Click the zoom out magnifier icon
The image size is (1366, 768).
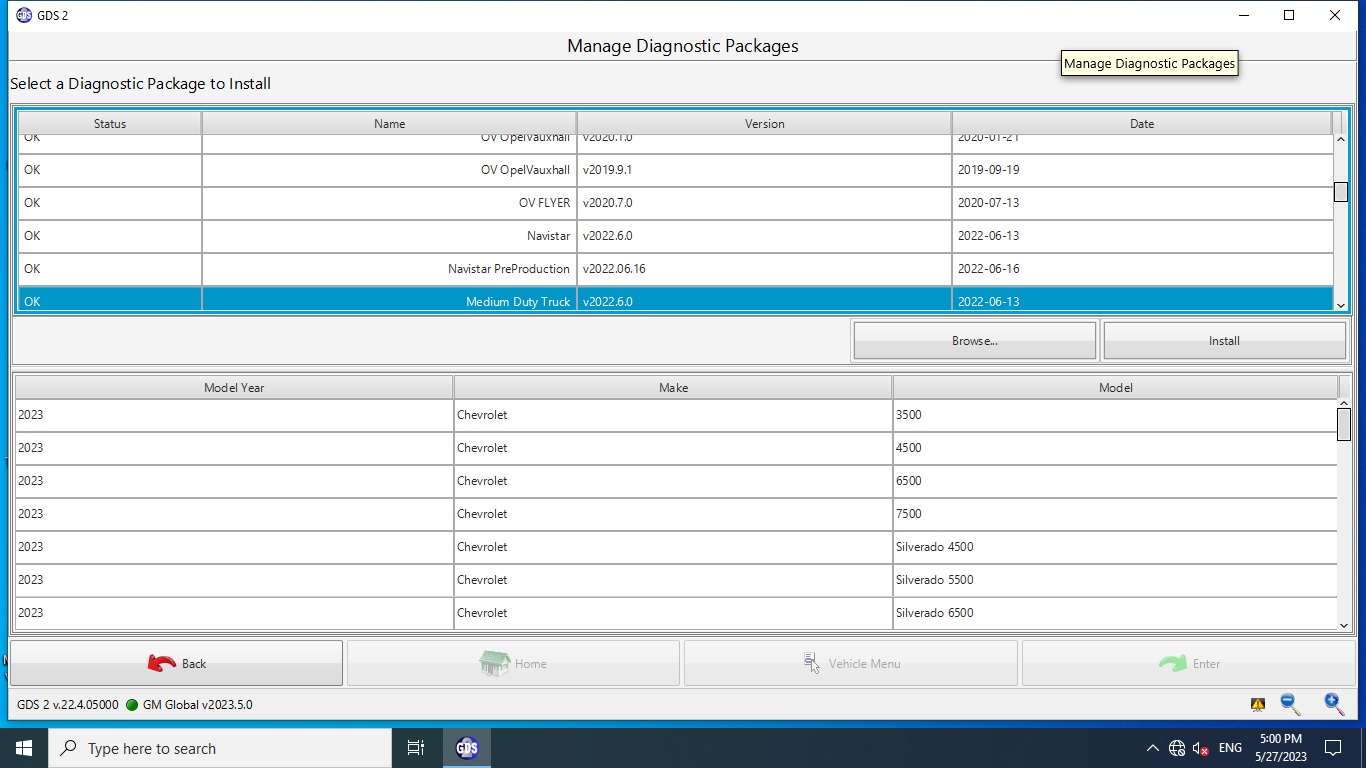click(x=1290, y=704)
